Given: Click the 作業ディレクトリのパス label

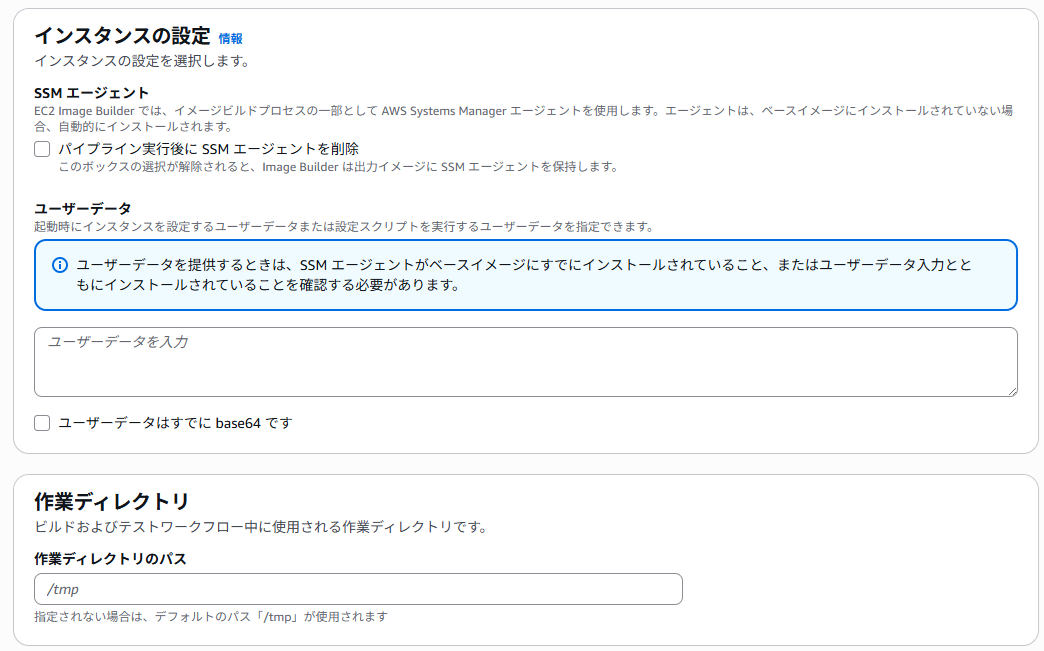Looking at the screenshot, I should [111, 559].
